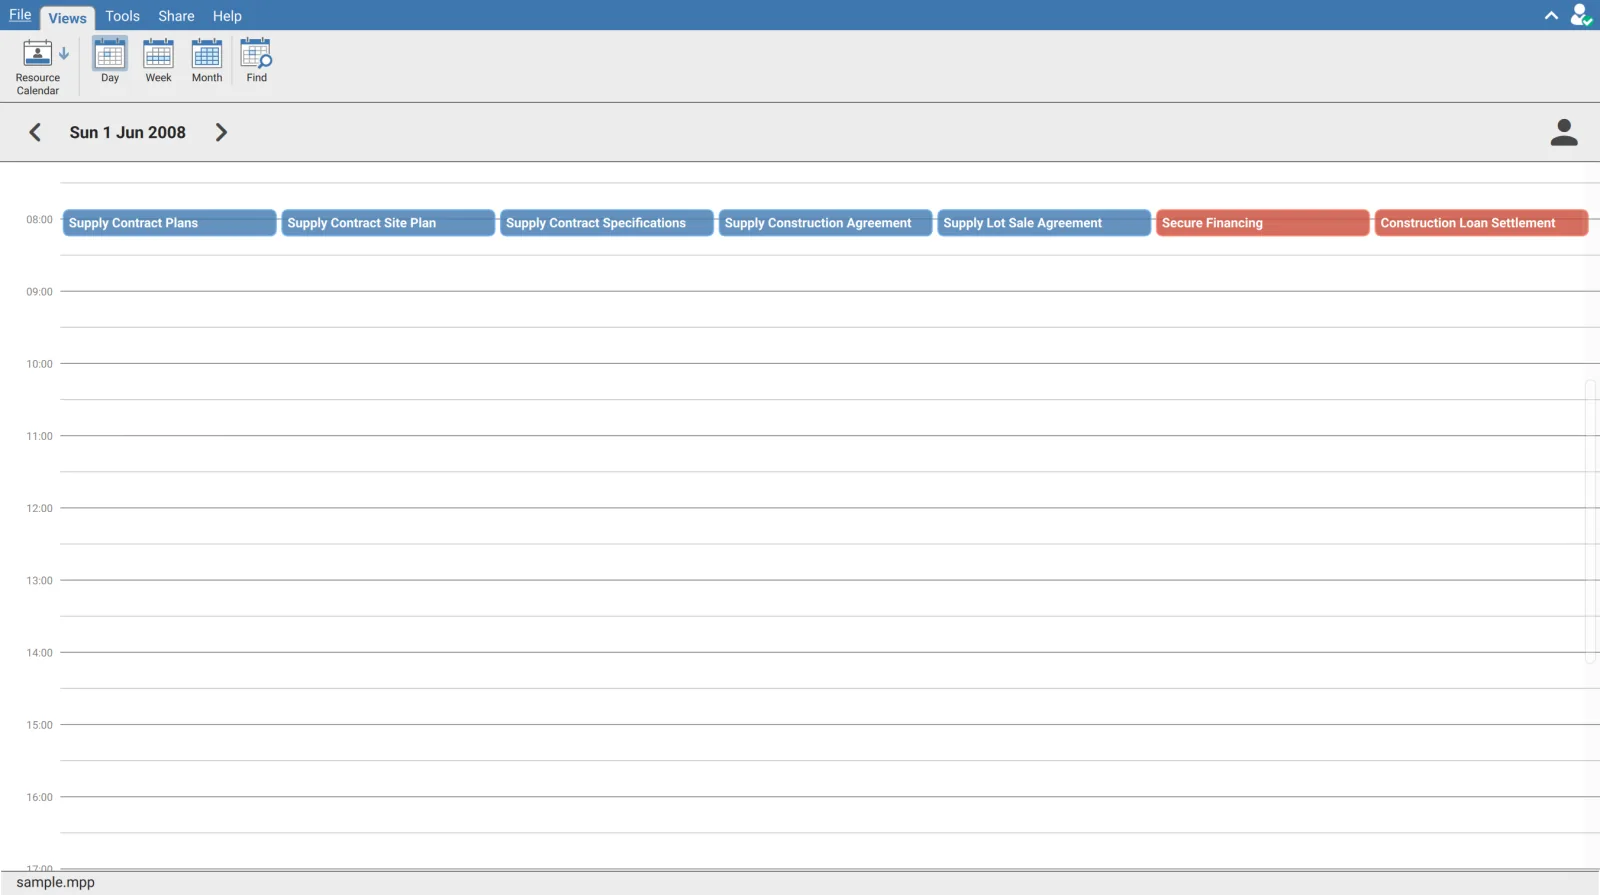Image resolution: width=1600 pixels, height=895 pixels.
Task: Click the 12:00 time label
Action: tap(39, 508)
